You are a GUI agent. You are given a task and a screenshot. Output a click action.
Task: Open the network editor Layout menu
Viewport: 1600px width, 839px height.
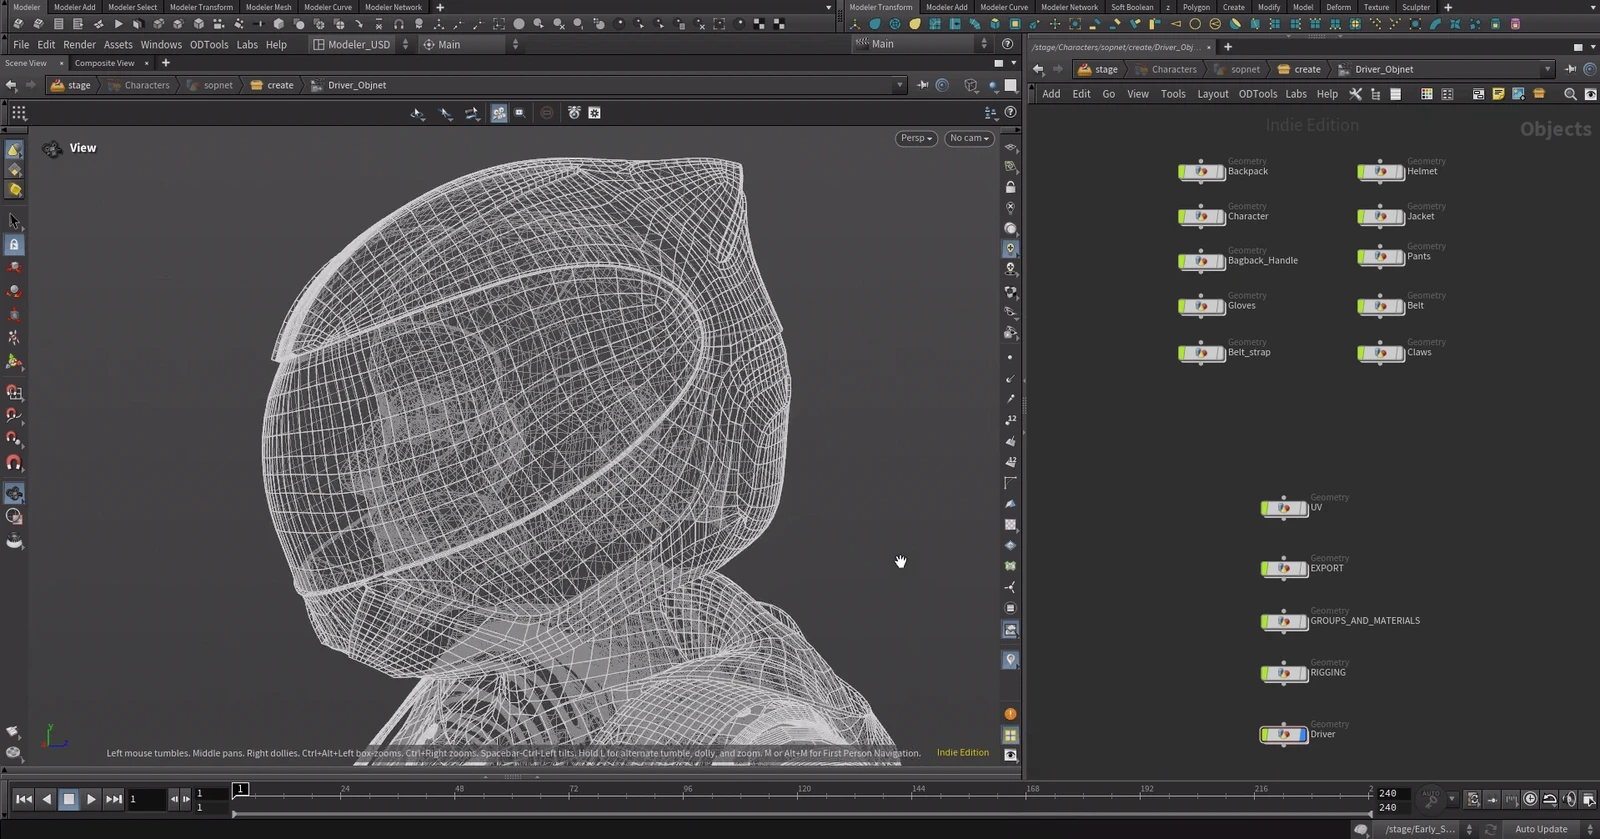tap(1213, 94)
